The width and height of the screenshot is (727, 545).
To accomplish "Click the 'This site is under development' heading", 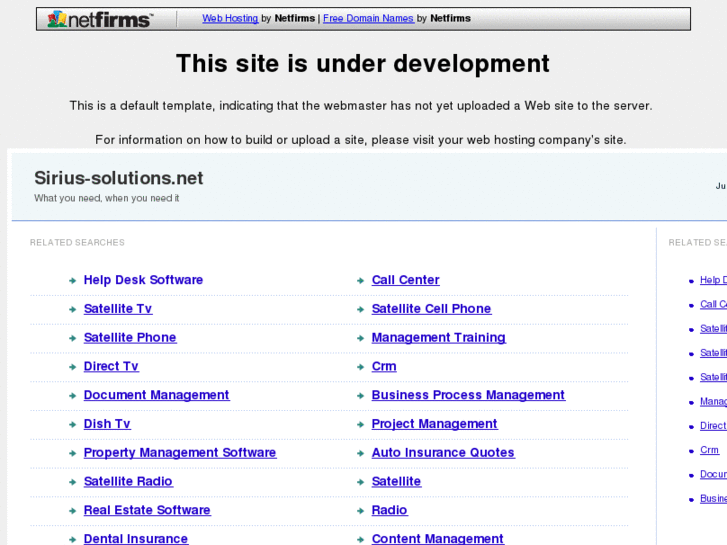I will coord(363,64).
